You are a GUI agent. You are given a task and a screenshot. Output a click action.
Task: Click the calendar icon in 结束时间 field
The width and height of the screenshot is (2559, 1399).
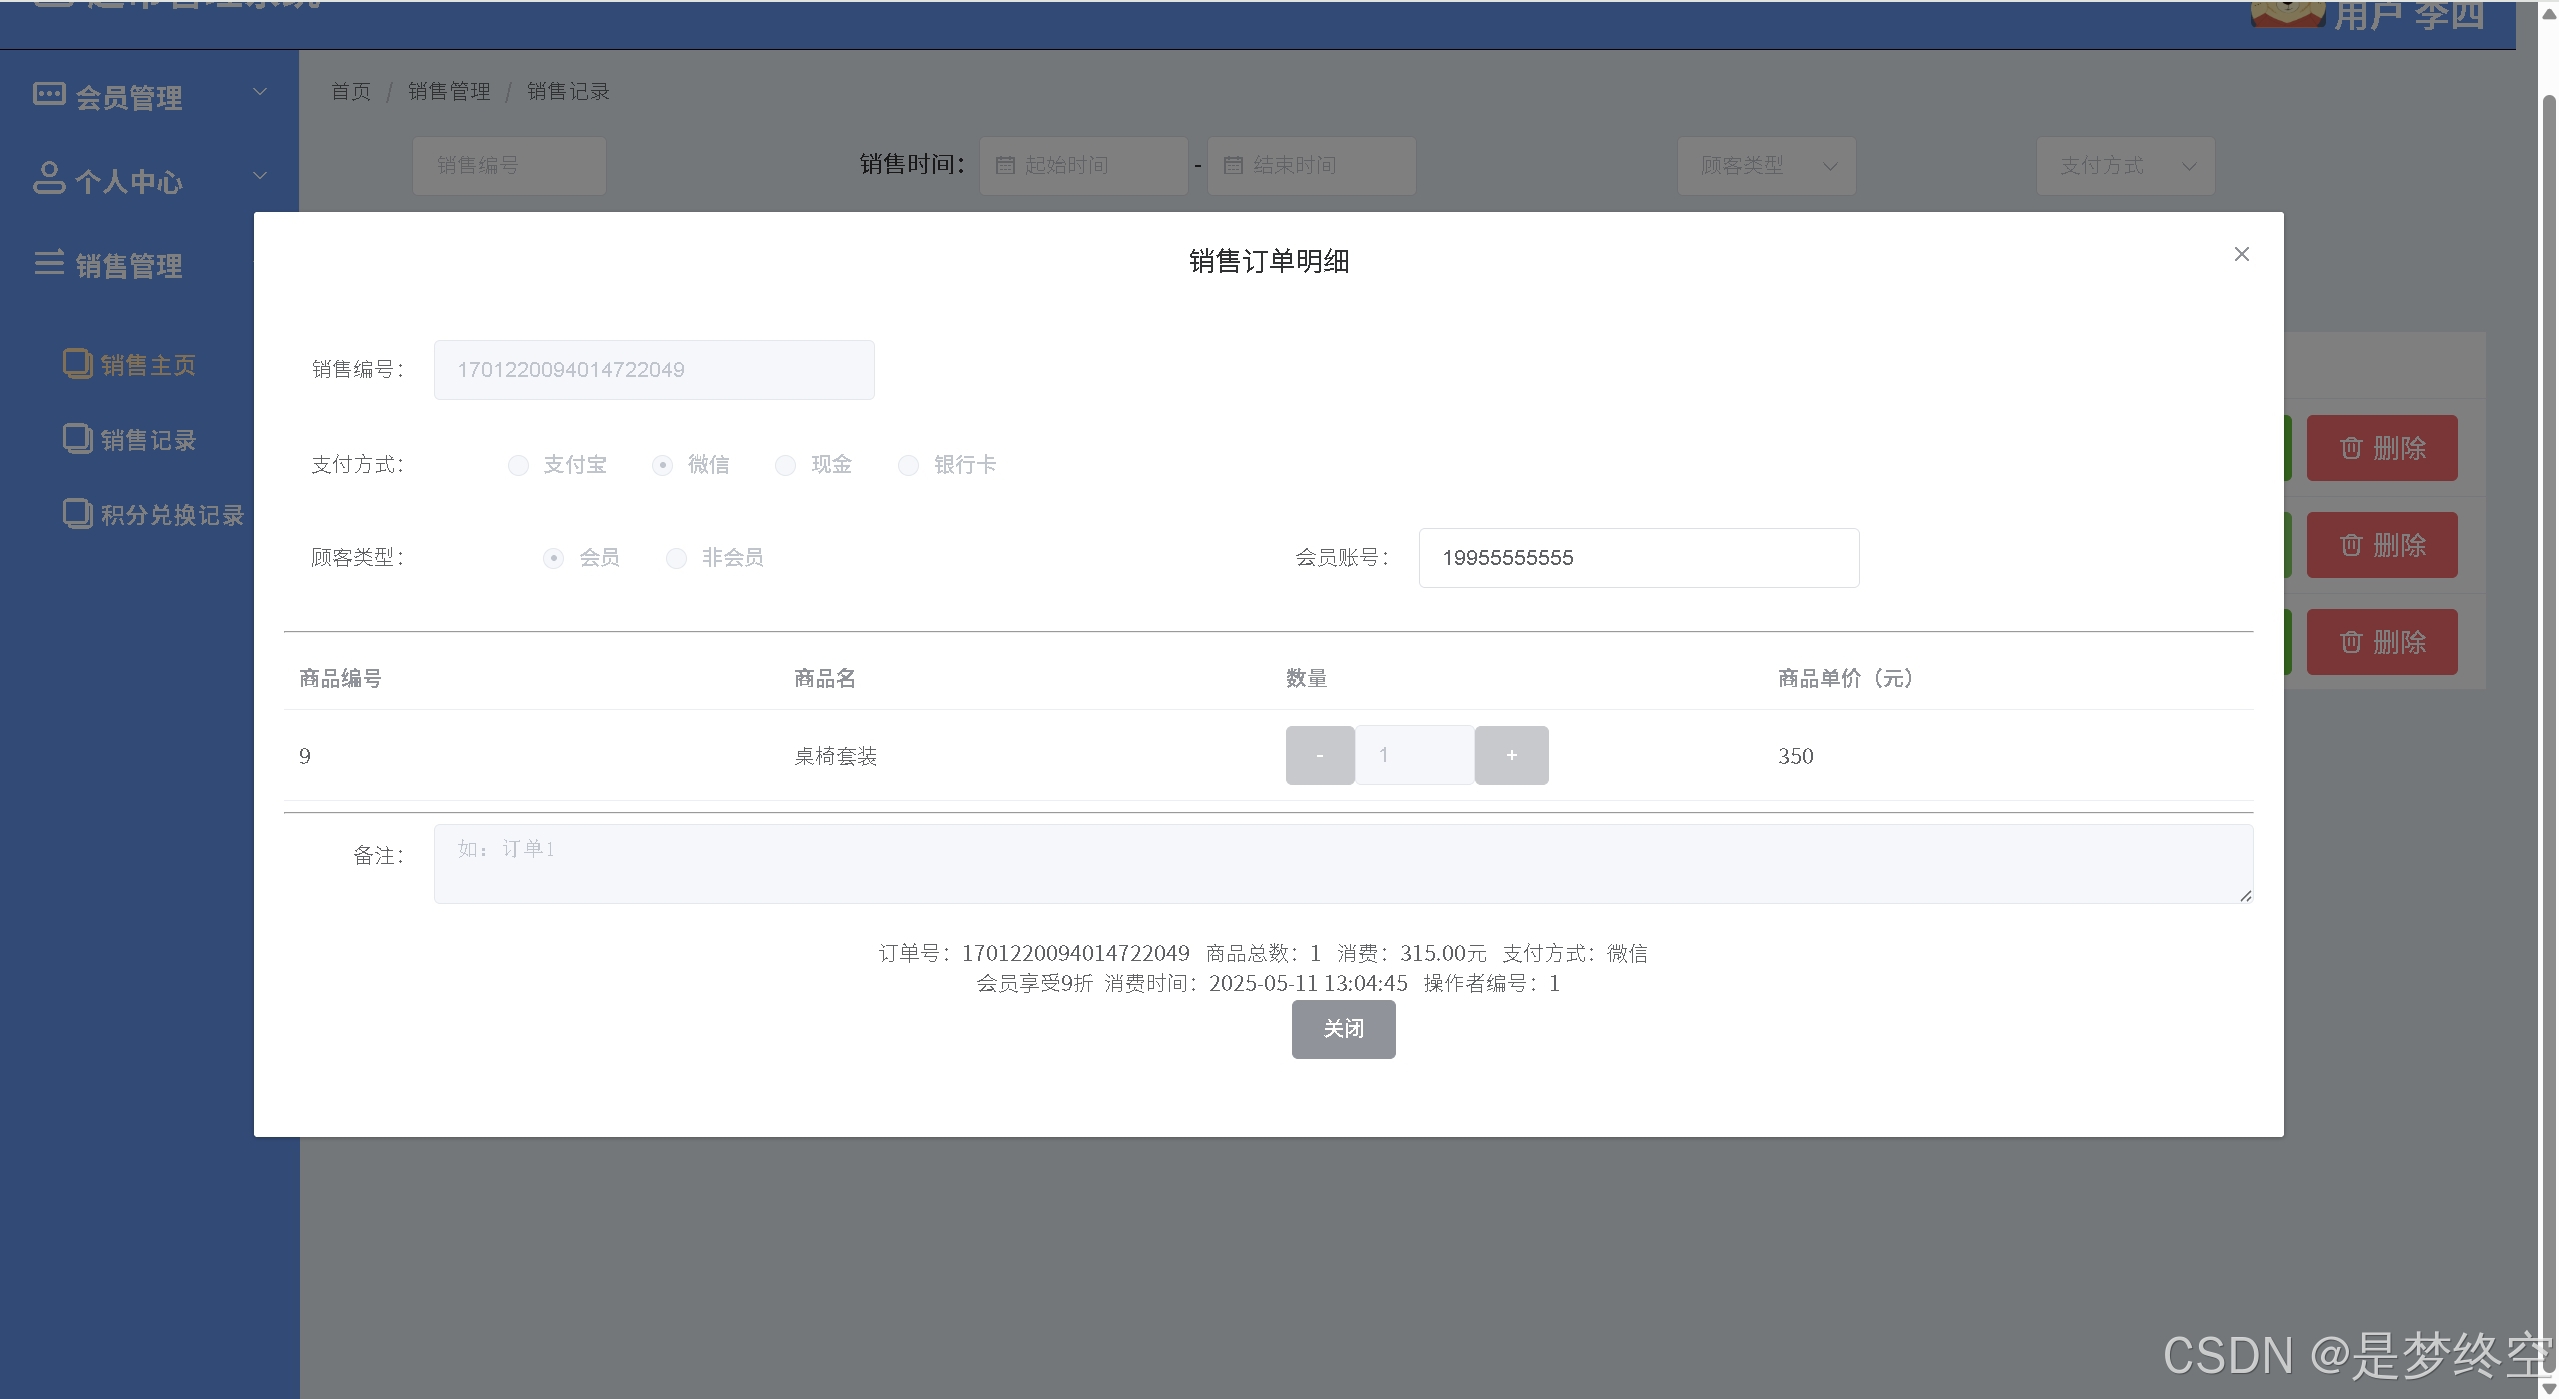[1233, 165]
